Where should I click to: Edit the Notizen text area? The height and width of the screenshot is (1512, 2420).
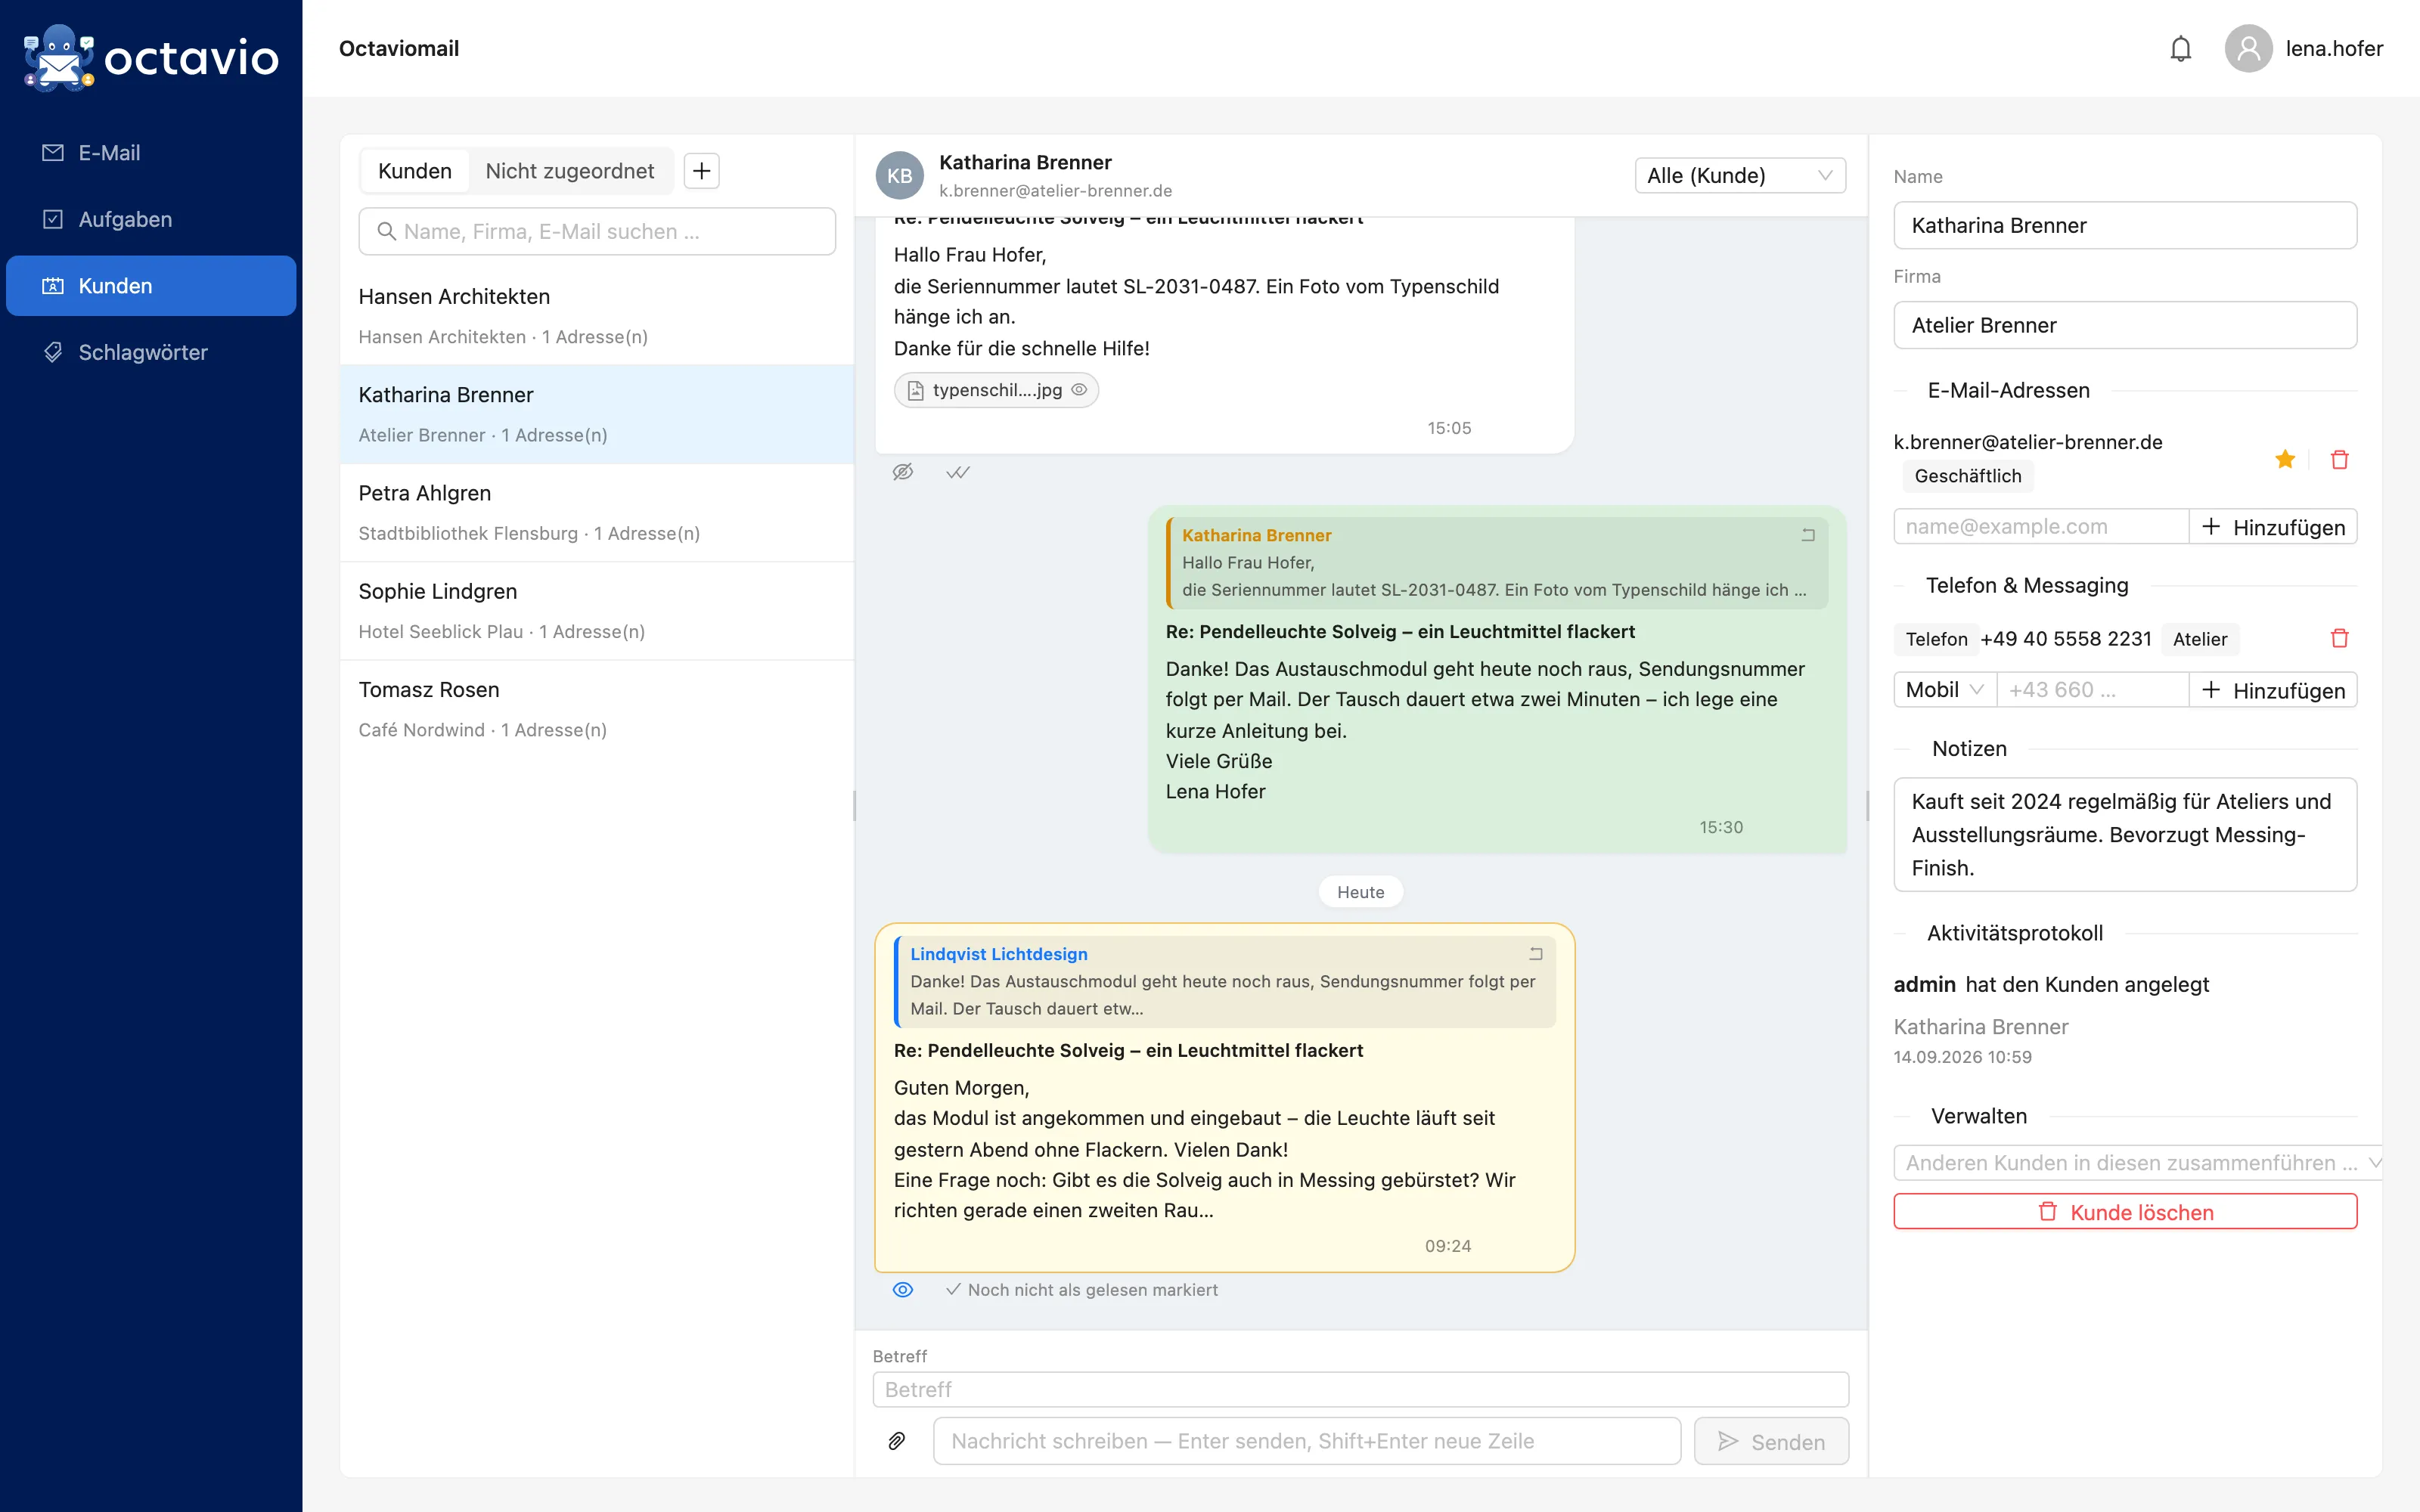[2125, 834]
